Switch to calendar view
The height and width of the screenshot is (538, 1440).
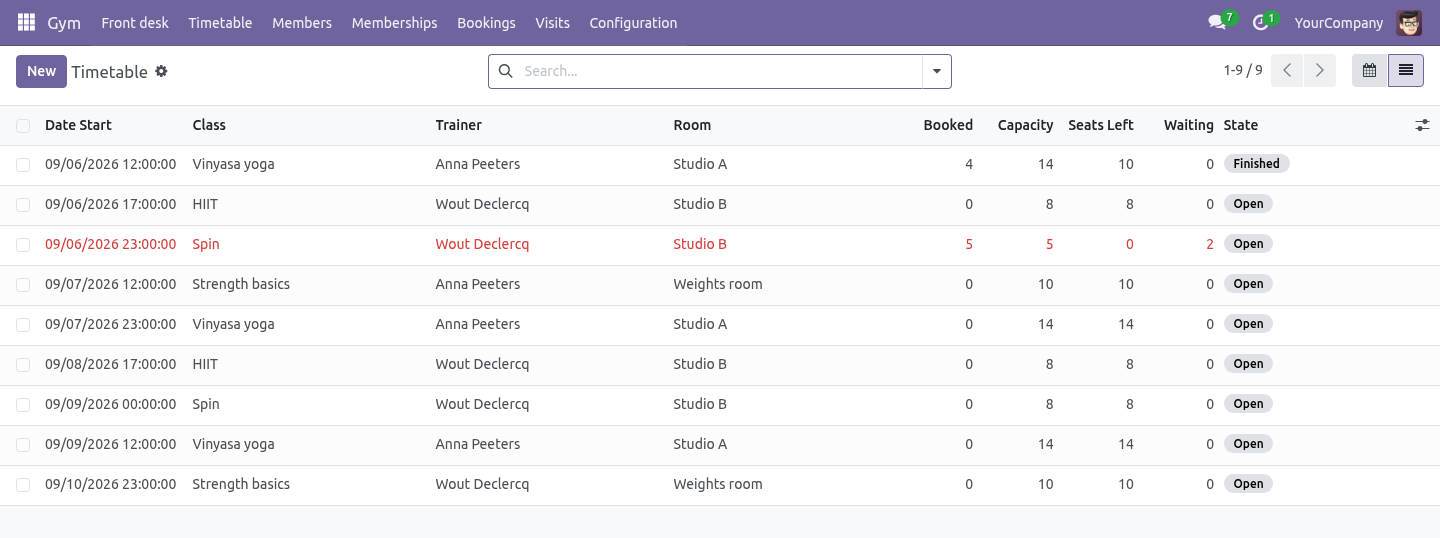(x=1370, y=71)
